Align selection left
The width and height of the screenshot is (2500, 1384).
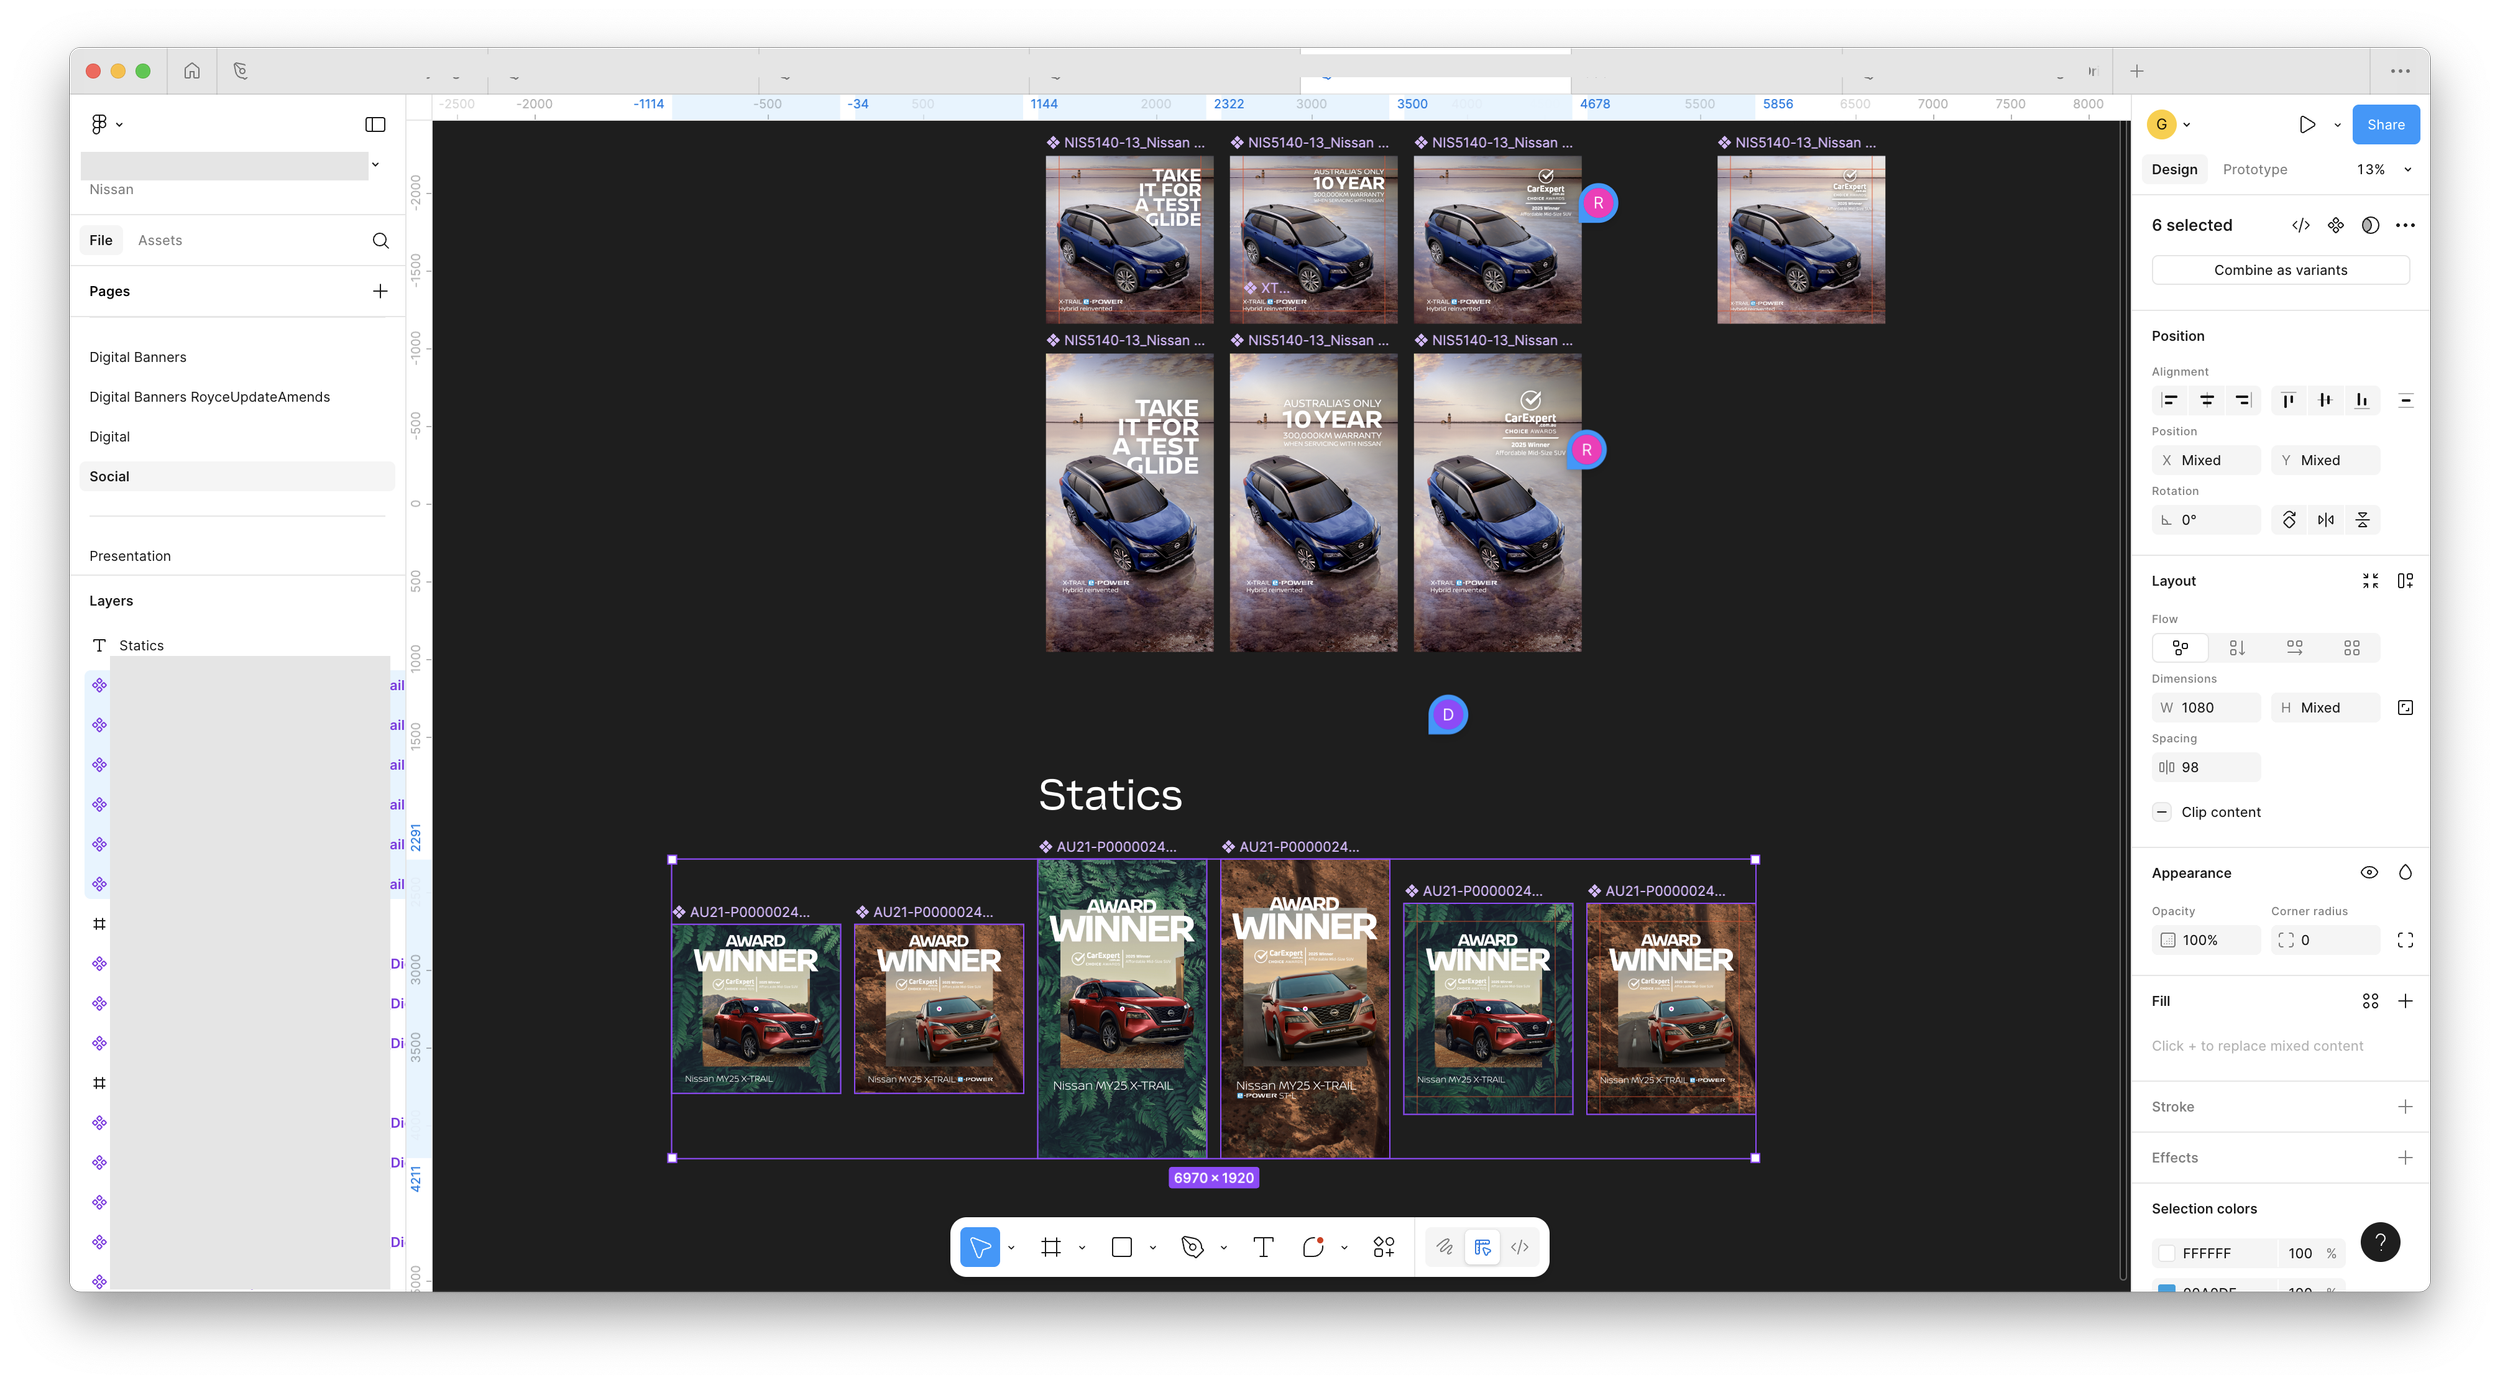click(2169, 400)
